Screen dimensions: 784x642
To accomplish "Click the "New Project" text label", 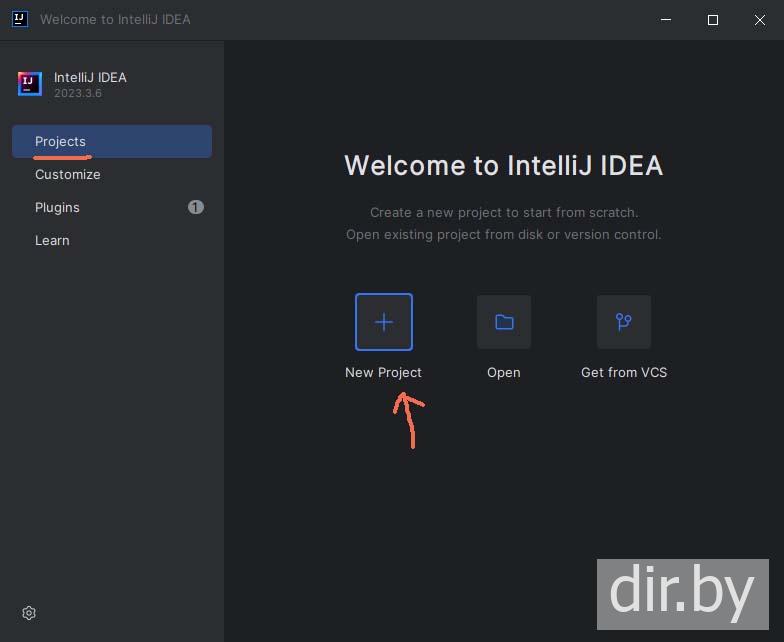I will click(383, 372).
